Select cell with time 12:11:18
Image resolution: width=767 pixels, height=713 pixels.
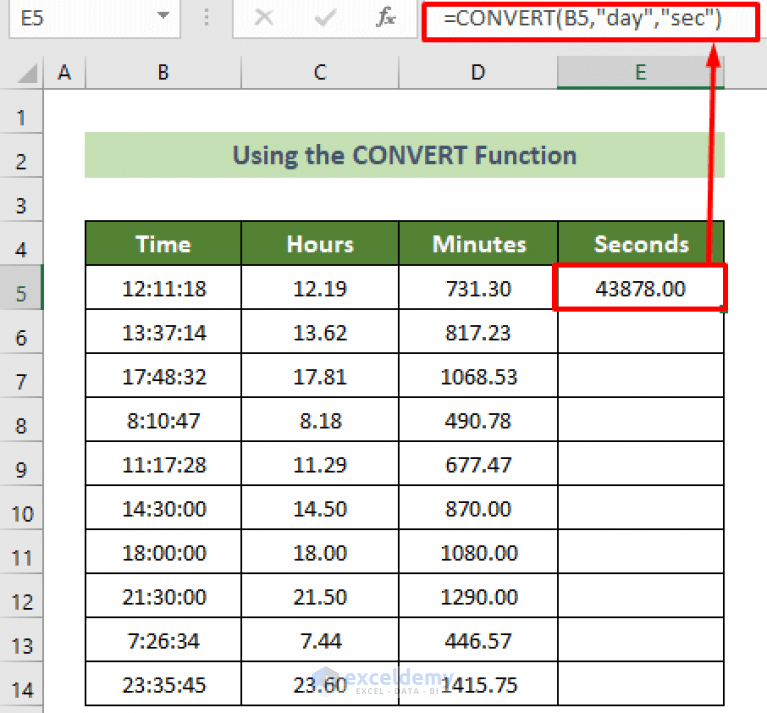[x=163, y=288]
